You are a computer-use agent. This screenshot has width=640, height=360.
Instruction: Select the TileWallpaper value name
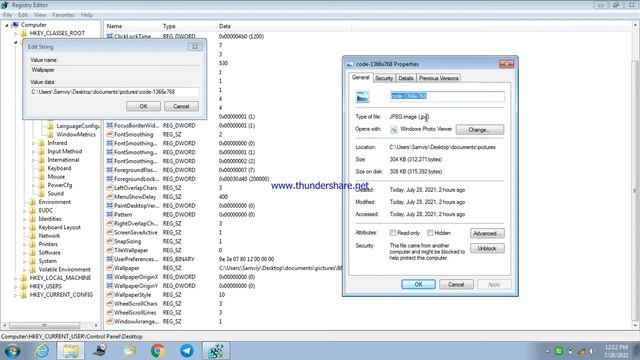point(131,250)
